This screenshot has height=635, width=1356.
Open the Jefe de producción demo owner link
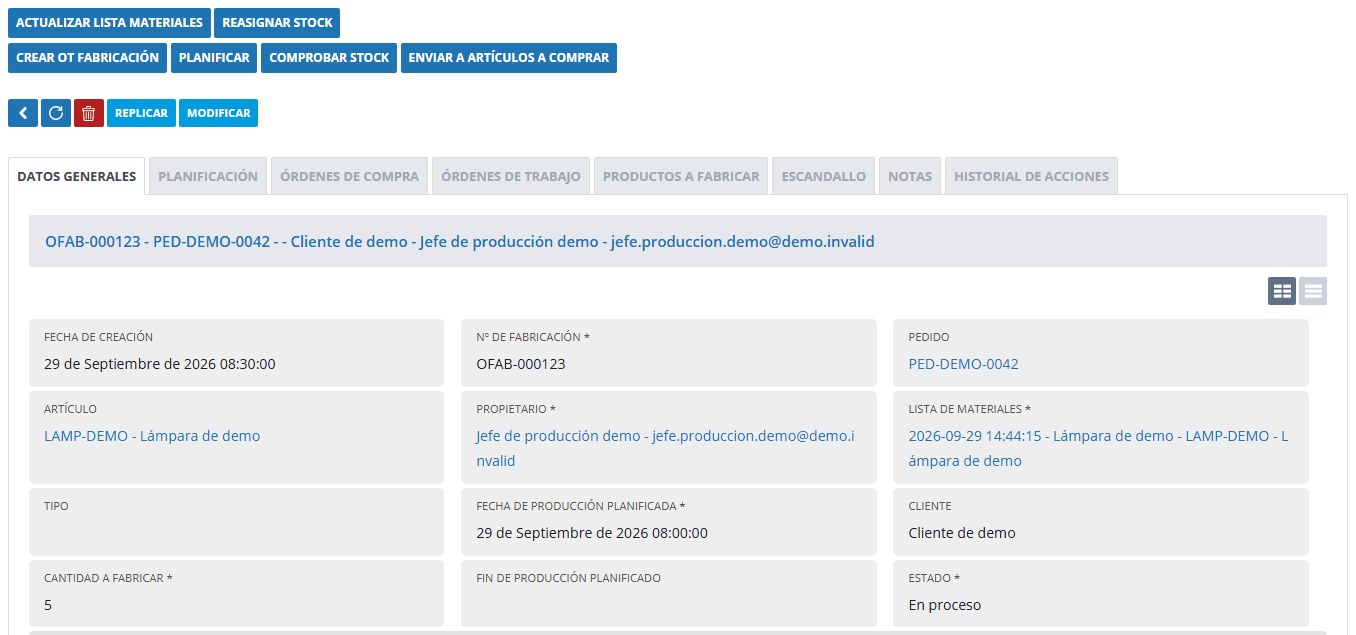[665, 449]
